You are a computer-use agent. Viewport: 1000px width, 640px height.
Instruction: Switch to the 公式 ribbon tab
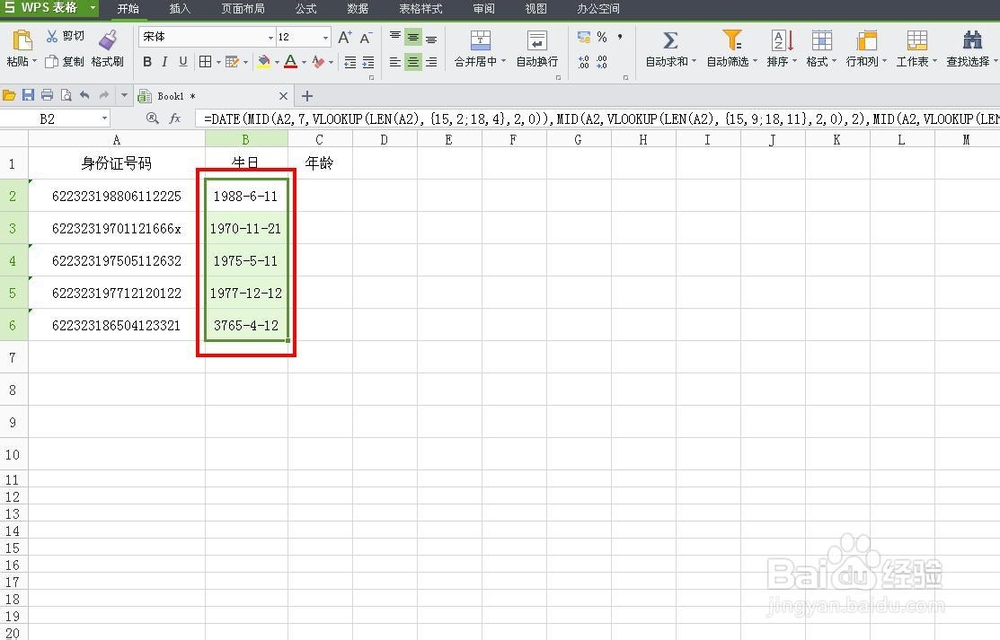(x=306, y=8)
